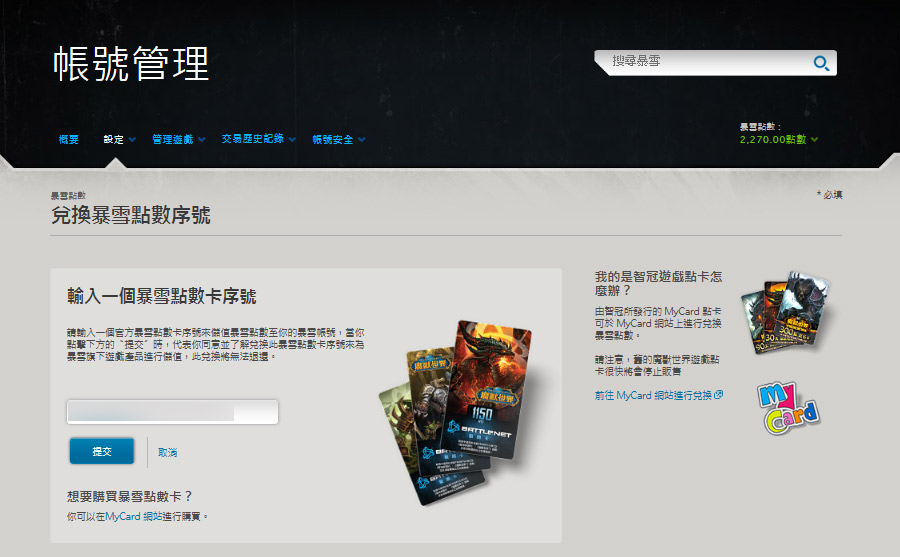Click the 想要購買暴雪點數卡？ heading
This screenshot has width=900, height=557.
tap(130, 496)
